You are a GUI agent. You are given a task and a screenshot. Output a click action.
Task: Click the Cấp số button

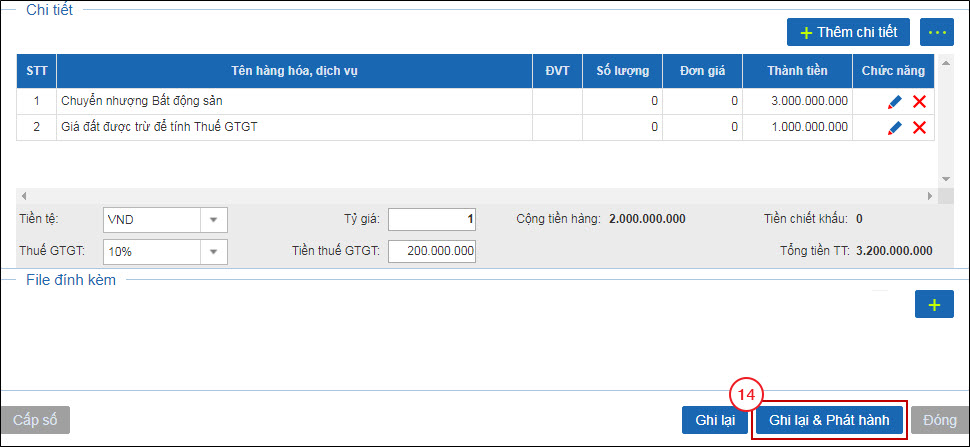tap(35, 420)
